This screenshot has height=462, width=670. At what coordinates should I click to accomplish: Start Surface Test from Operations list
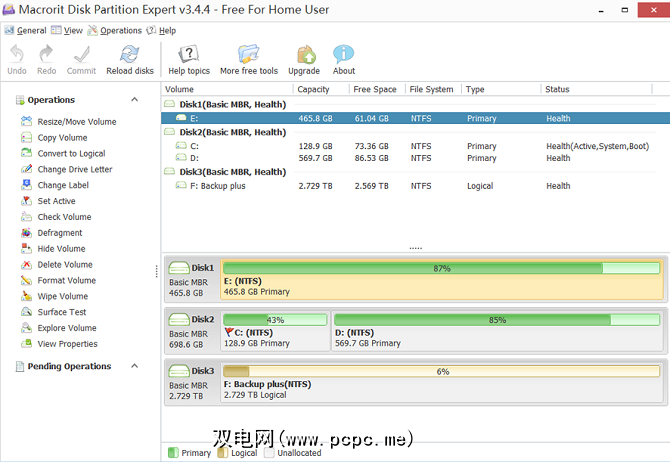pos(62,312)
